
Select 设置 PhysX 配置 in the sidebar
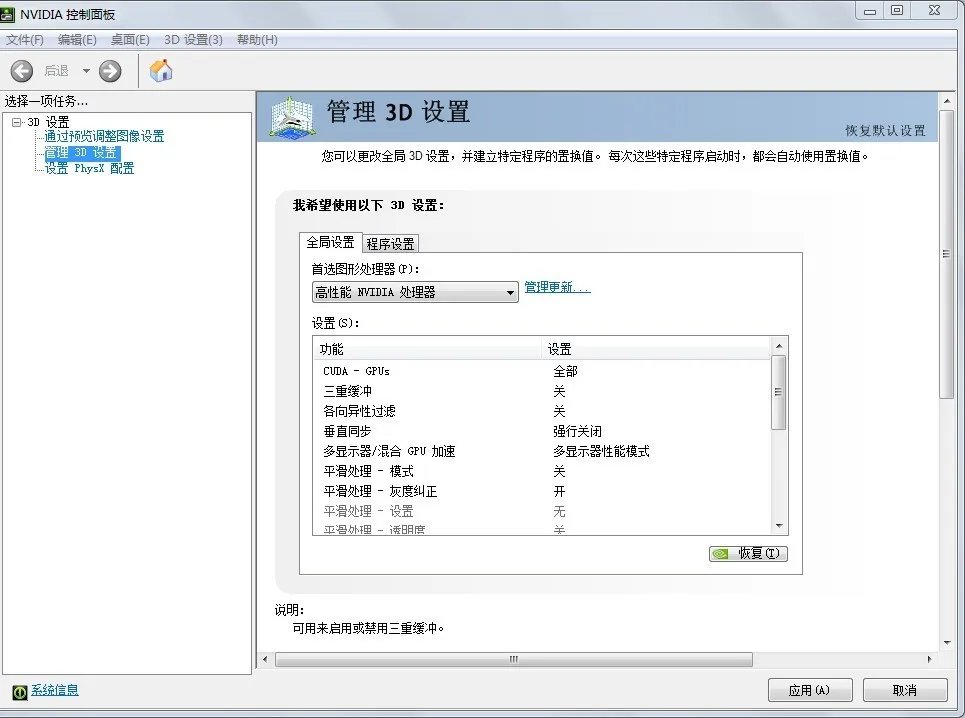click(88, 167)
